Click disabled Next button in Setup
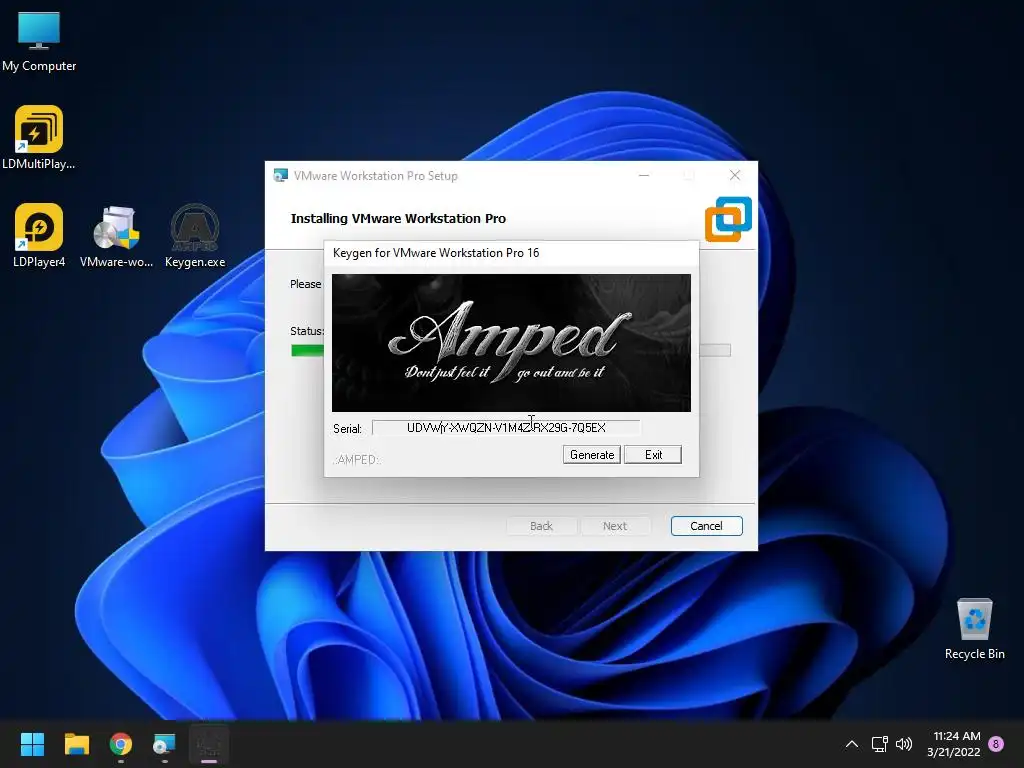 click(615, 526)
